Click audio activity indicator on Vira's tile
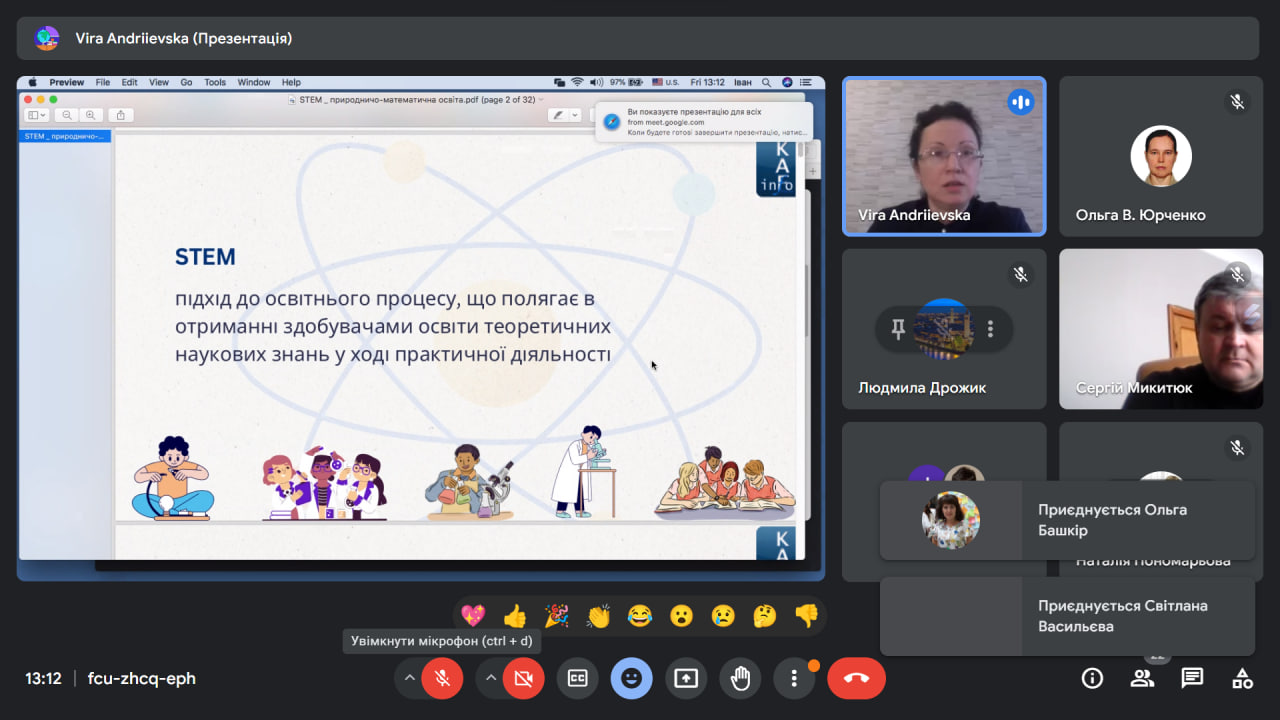 [1021, 101]
